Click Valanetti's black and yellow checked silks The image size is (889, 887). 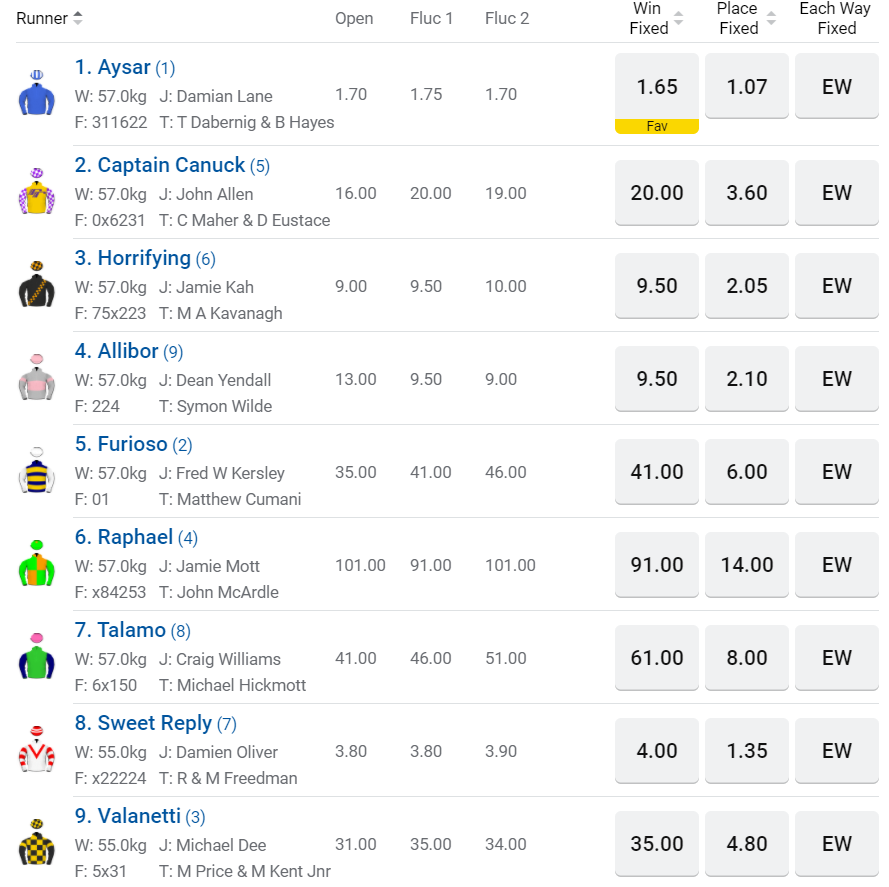[37, 843]
